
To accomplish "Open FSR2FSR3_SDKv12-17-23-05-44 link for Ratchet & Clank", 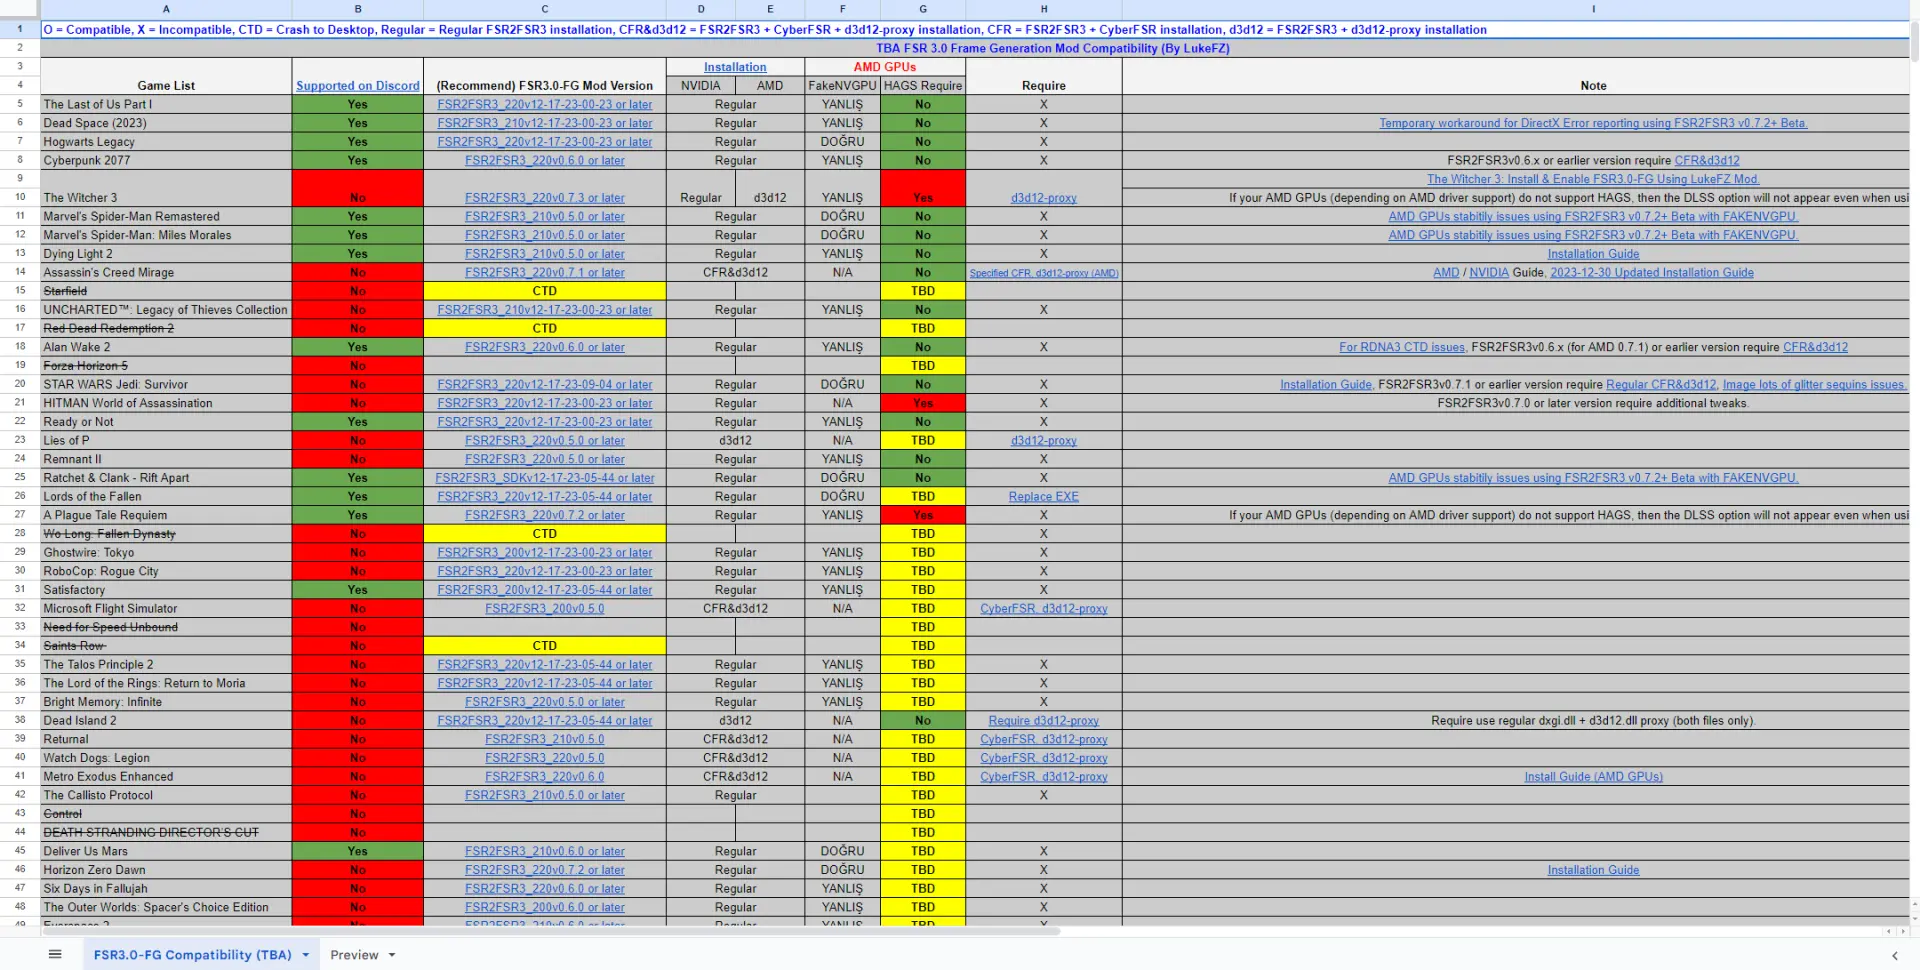I will 544,478.
